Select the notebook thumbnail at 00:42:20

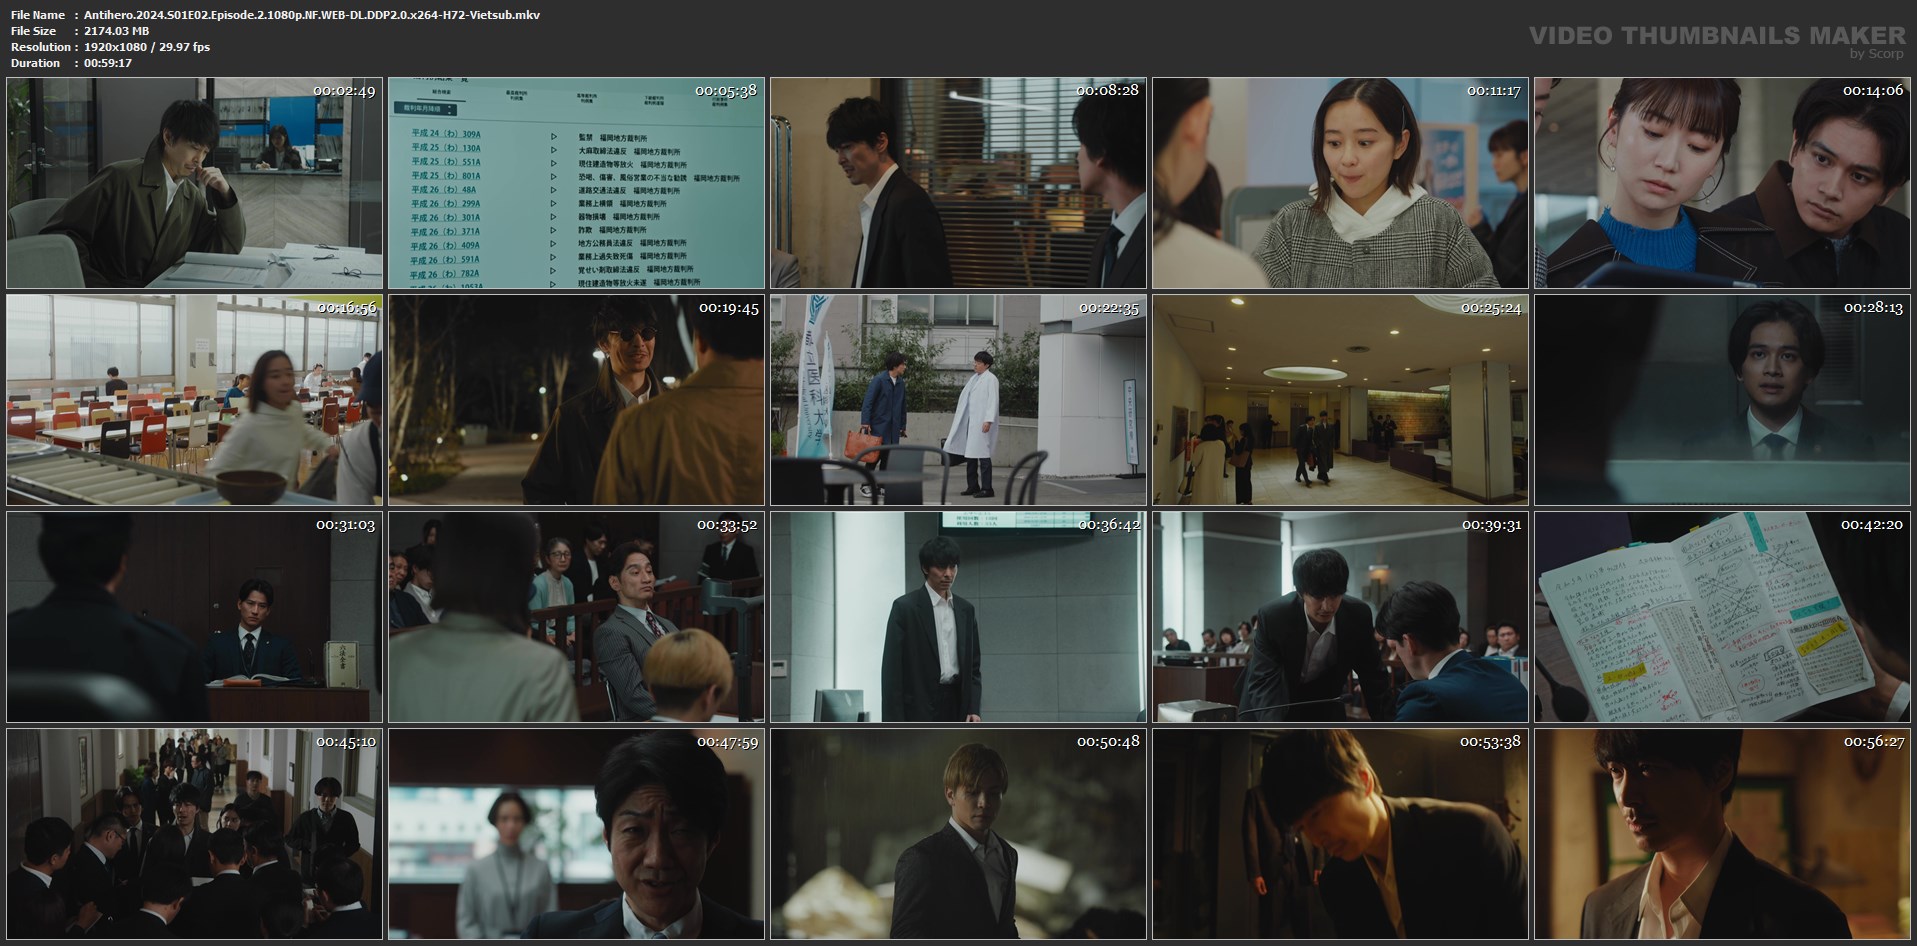click(x=1722, y=617)
